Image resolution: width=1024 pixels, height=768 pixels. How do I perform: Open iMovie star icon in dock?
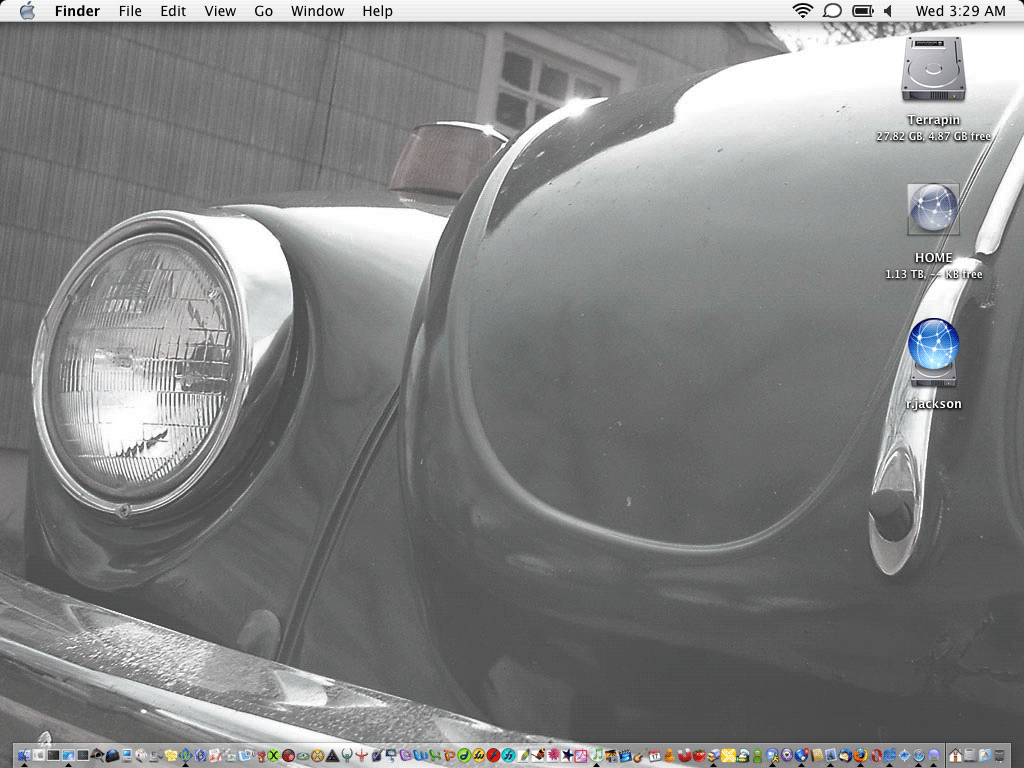(568, 756)
